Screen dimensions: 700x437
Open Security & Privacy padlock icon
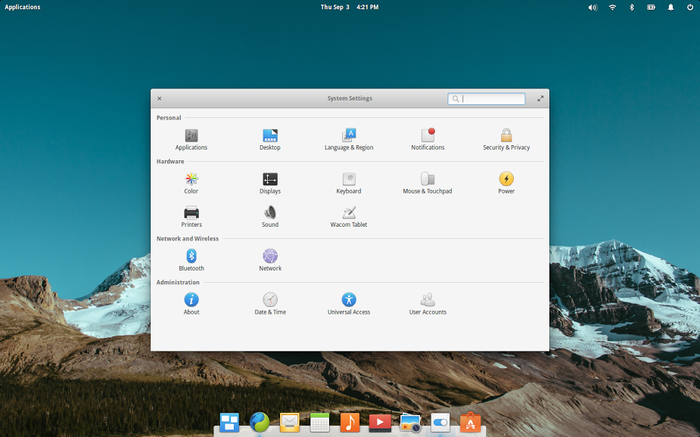[506, 135]
